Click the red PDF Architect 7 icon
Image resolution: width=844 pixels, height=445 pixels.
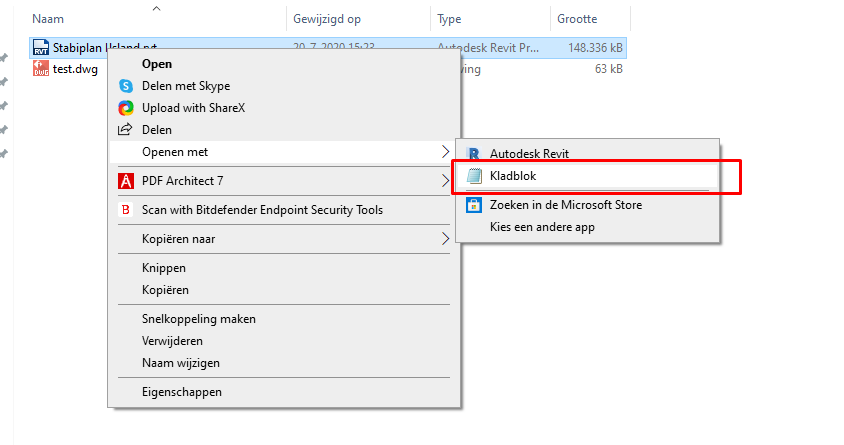pyautogui.click(x=125, y=181)
